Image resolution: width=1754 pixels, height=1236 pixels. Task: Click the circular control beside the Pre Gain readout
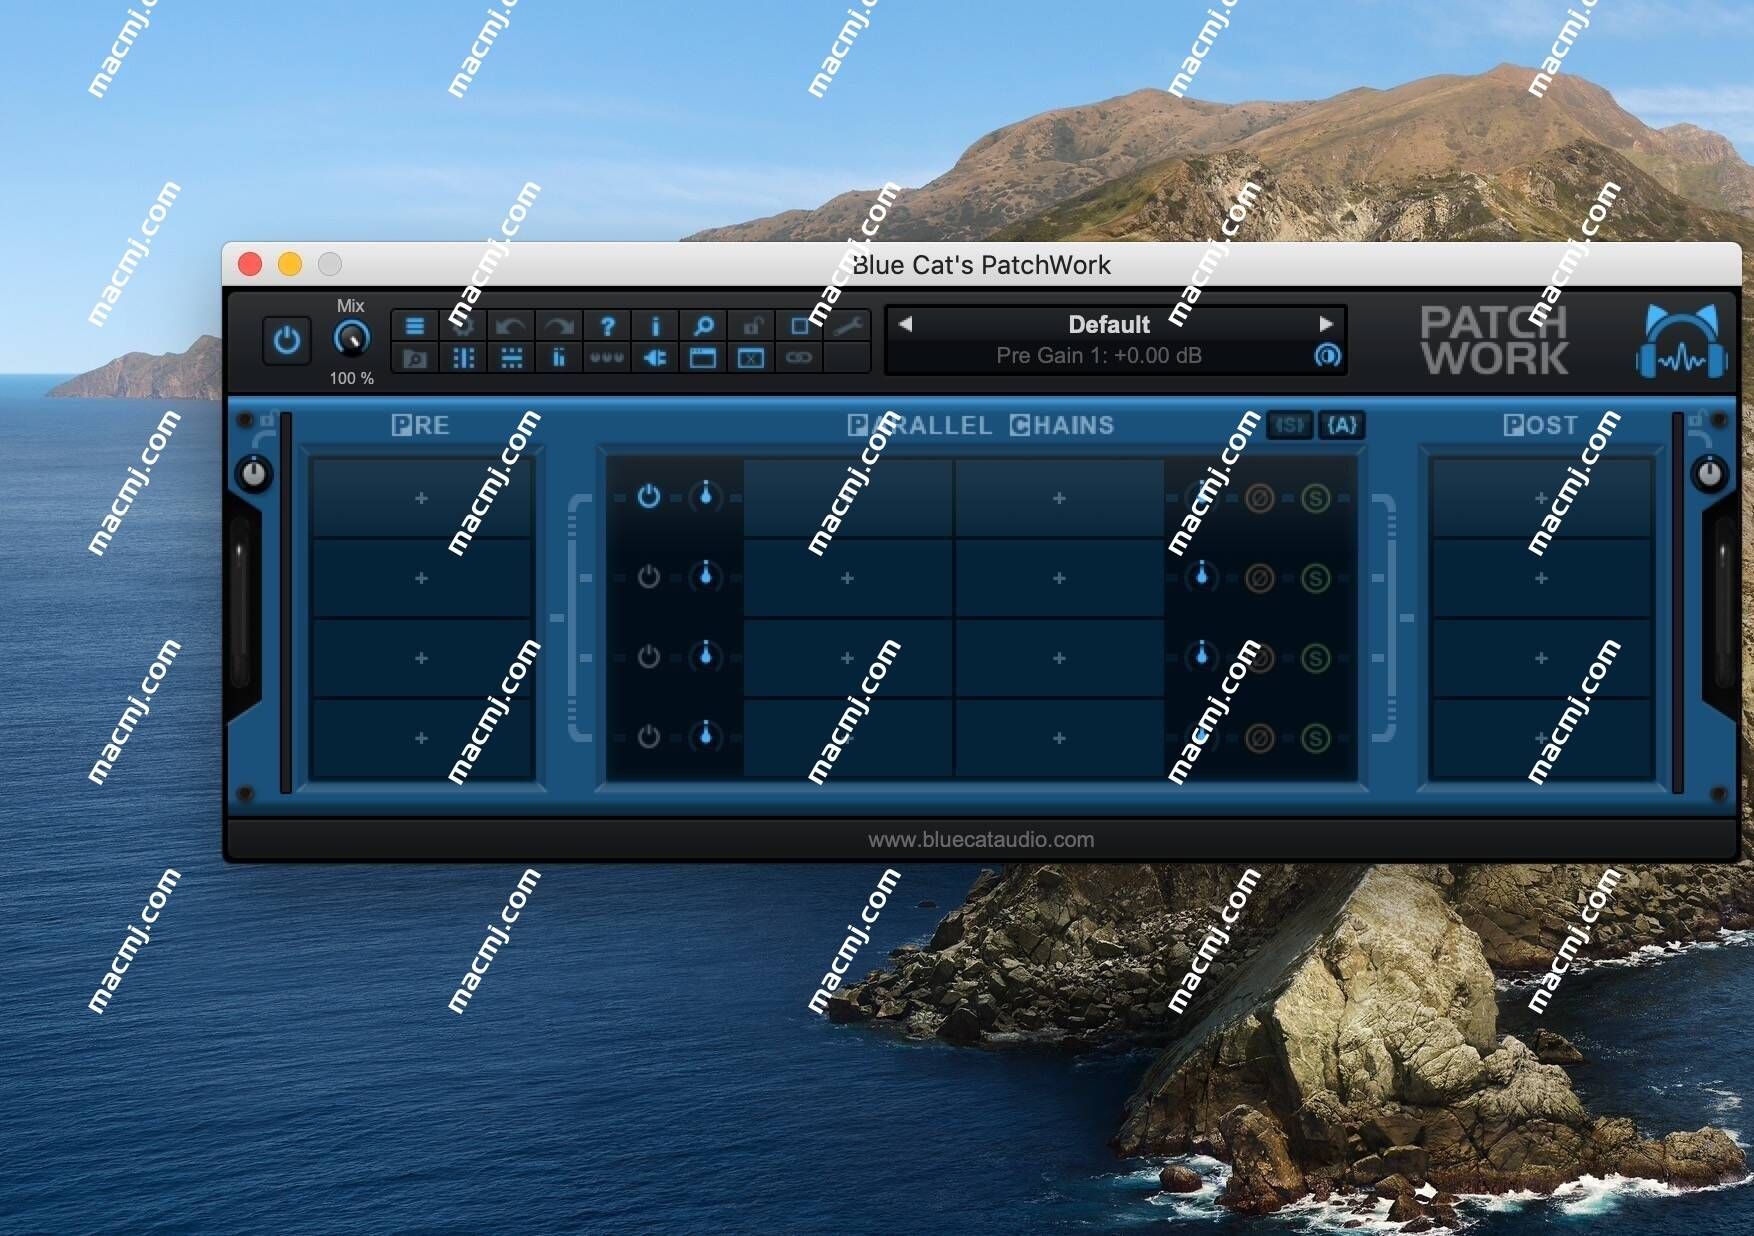pyautogui.click(x=1327, y=356)
